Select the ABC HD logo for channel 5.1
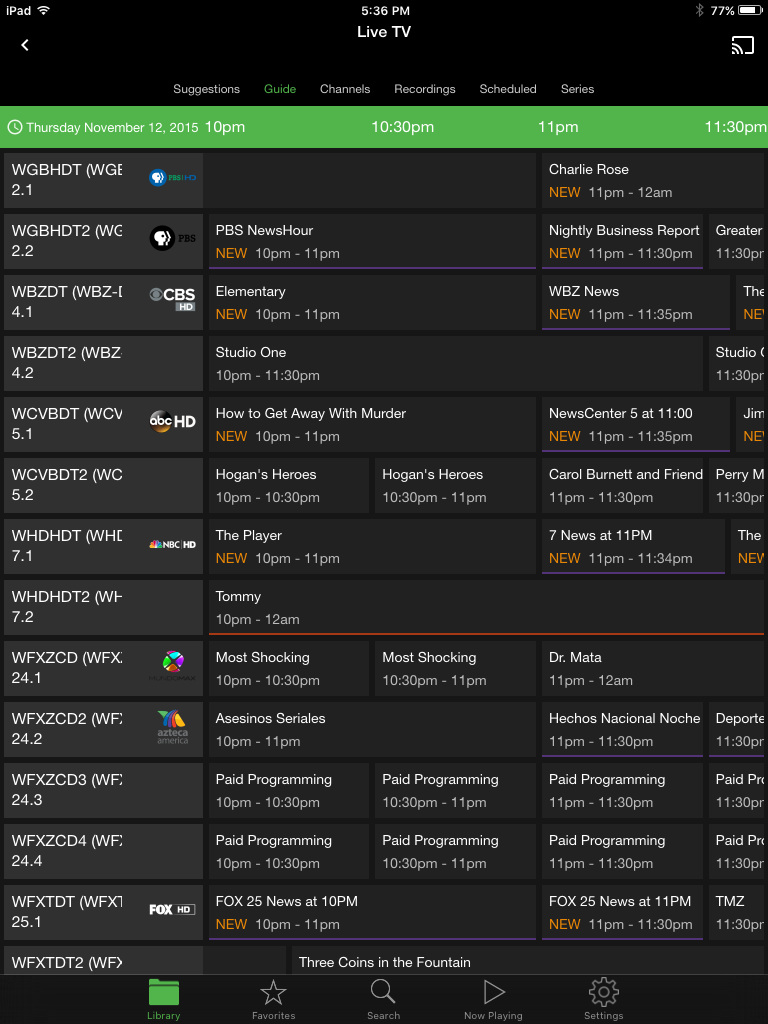The height and width of the screenshot is (1024, 768). tap(172, 421)
